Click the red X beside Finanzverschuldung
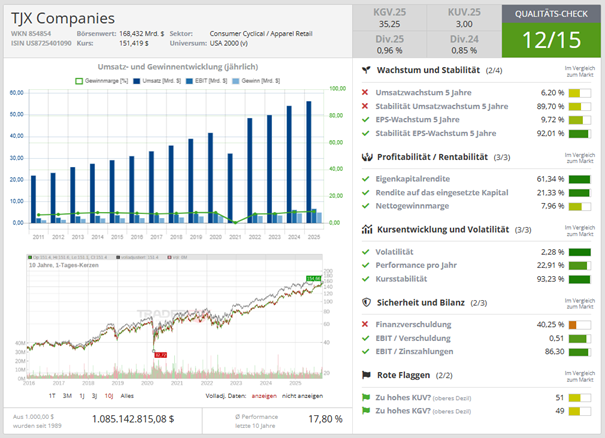The height and width of the screenshot is (438, 605). [x=366, y=324]
